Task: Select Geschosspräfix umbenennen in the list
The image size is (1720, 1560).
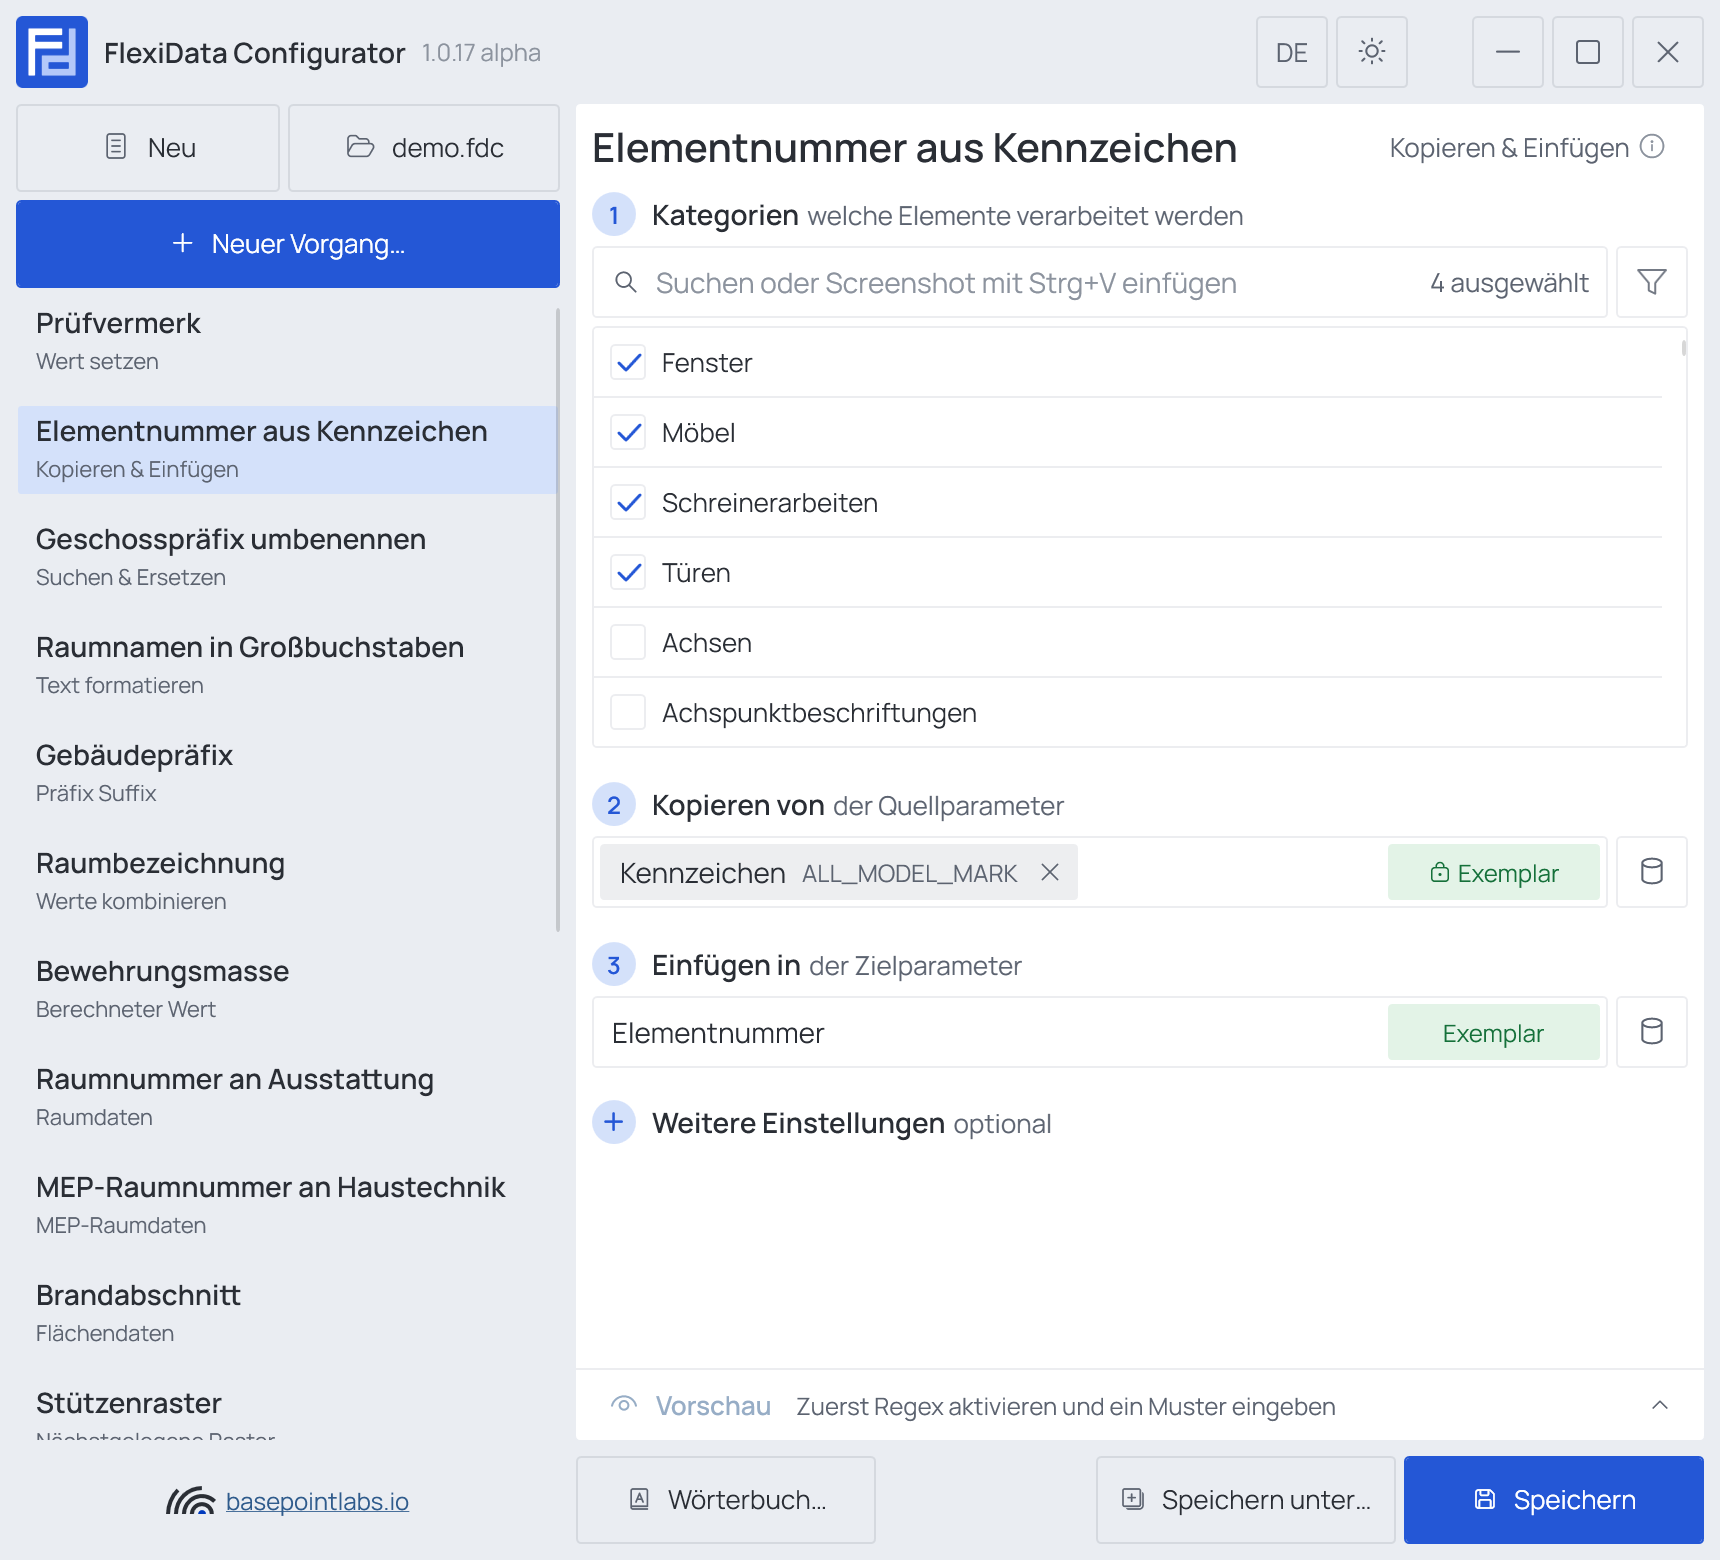Action: click(x=287, y=557)
